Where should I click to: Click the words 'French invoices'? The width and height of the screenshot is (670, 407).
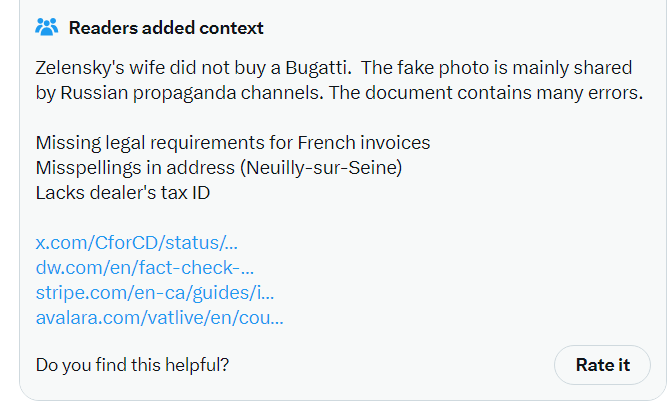pyautogui.click(x=364, y=143)
